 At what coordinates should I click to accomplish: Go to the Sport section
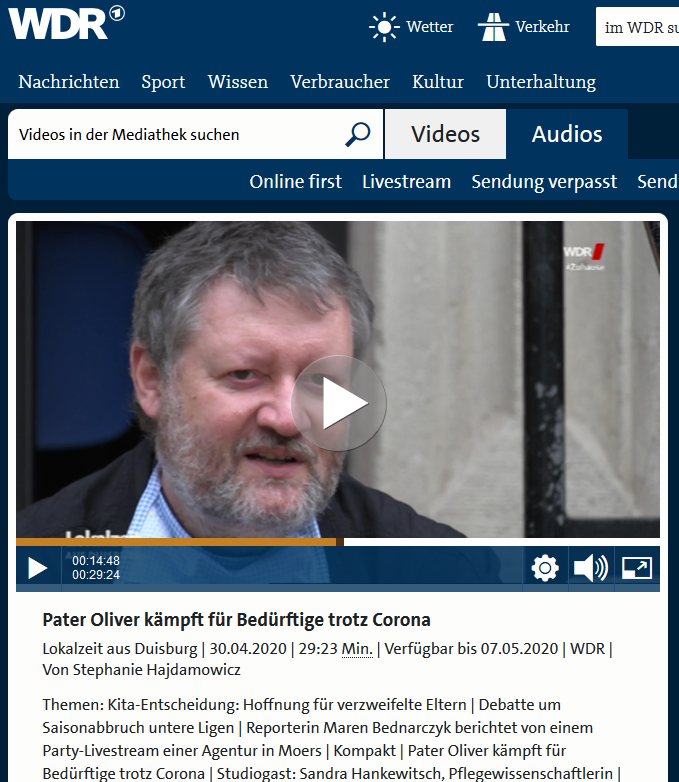(163, 82)
